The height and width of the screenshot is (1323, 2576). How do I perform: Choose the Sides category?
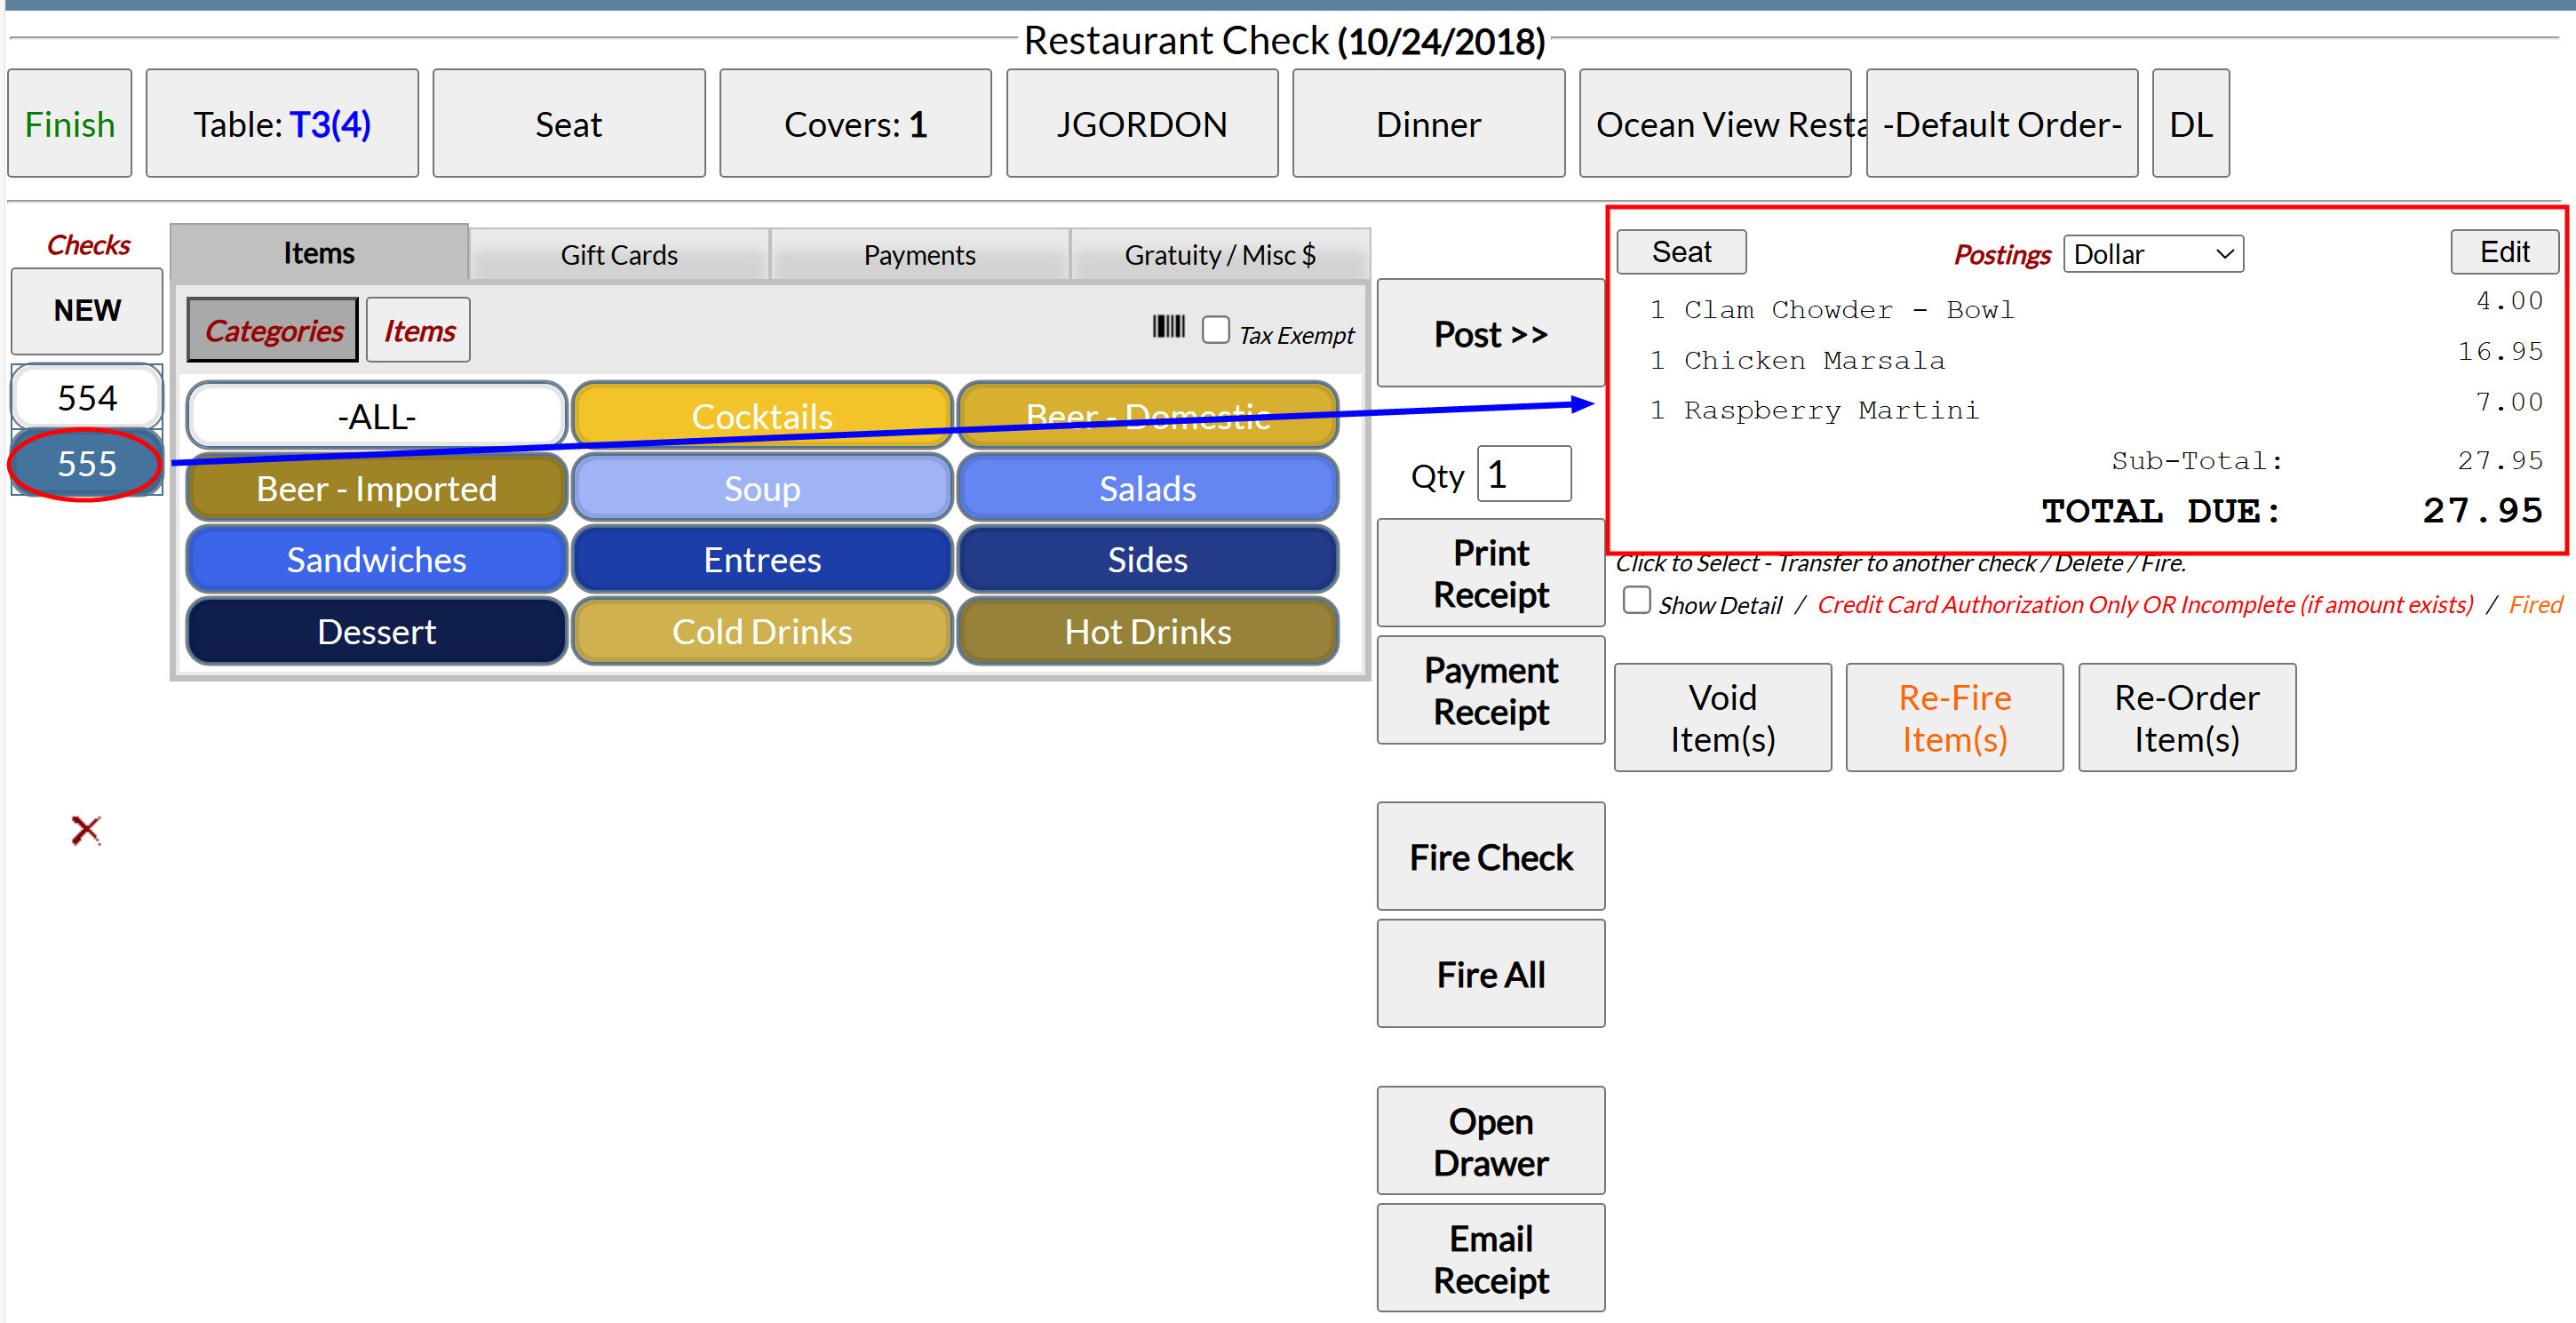point(1148,559)
